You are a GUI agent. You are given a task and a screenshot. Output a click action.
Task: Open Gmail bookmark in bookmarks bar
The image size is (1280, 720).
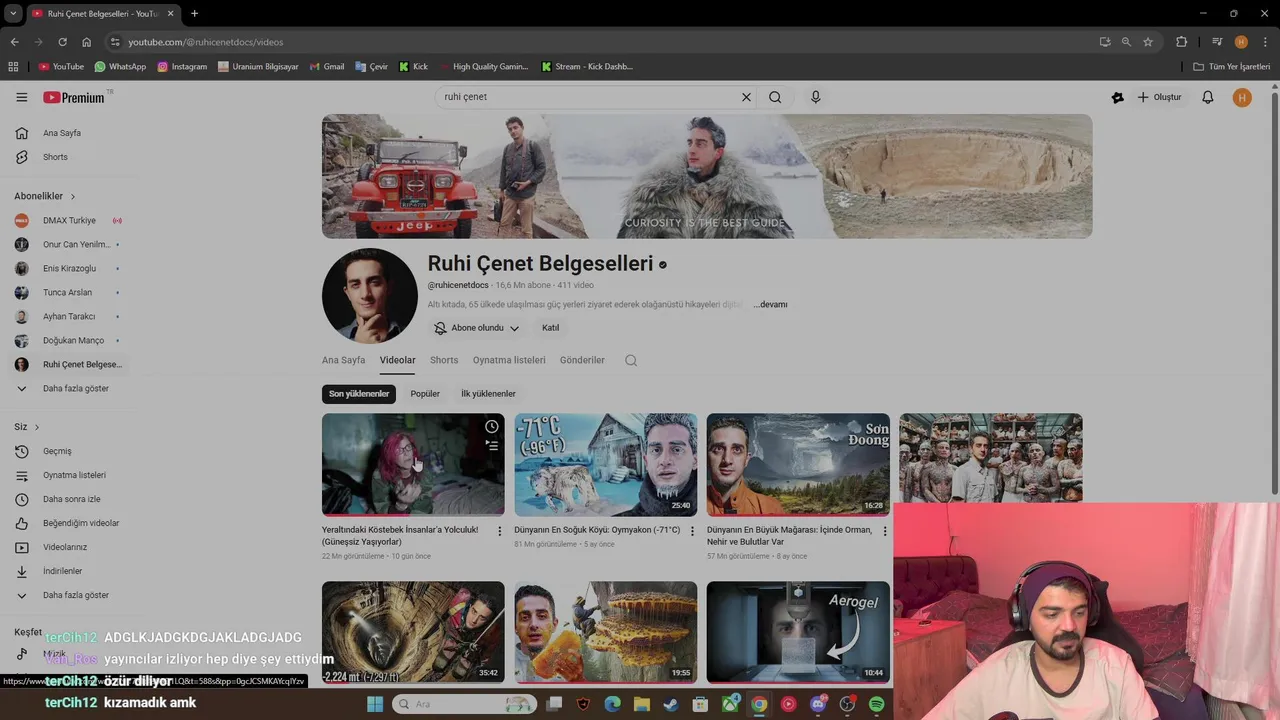click(x=327, y=67)
